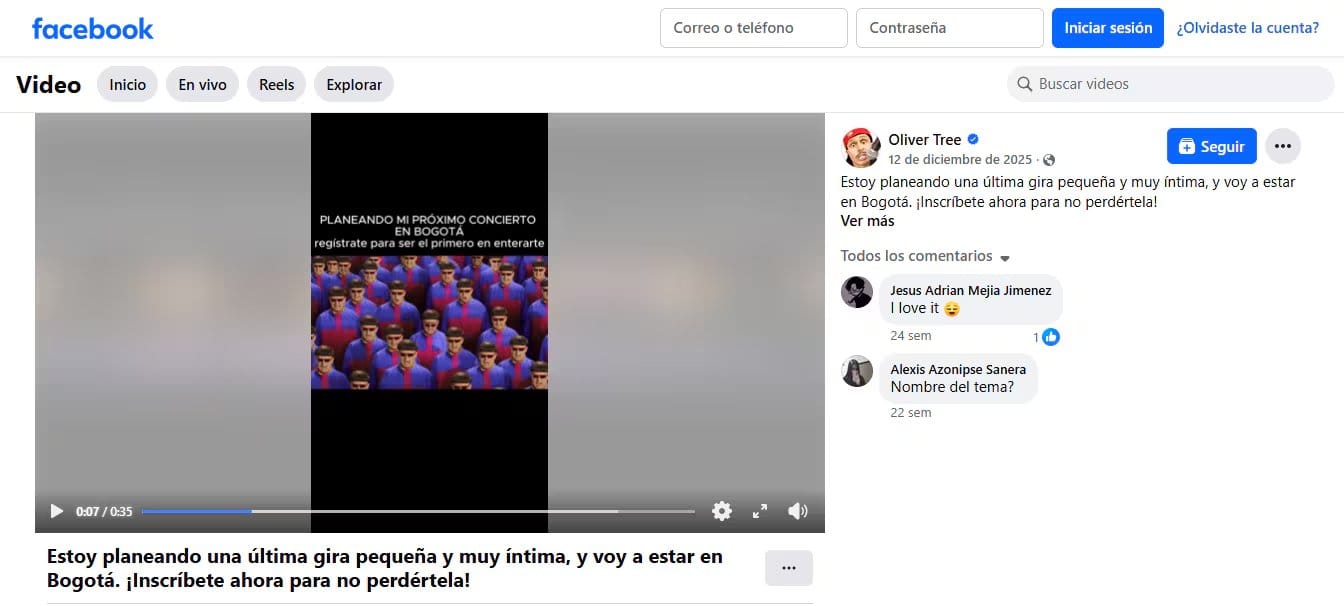The height and width of the screenshot is (606, 1344).
Task: Open Oliver Tree's profile picture
Action: coord(859,147)
